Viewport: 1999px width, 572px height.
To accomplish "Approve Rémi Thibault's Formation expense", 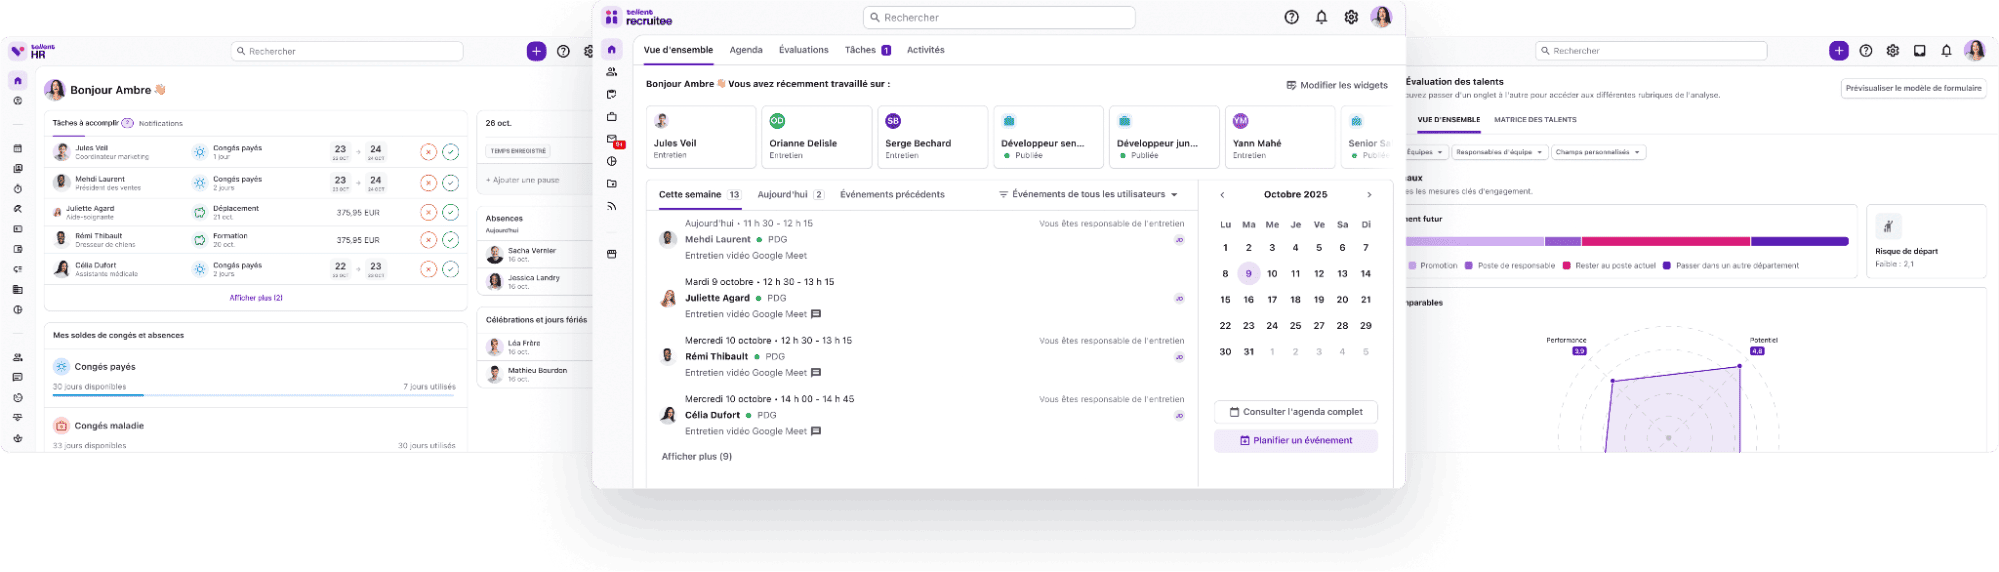I will [451, 240].
